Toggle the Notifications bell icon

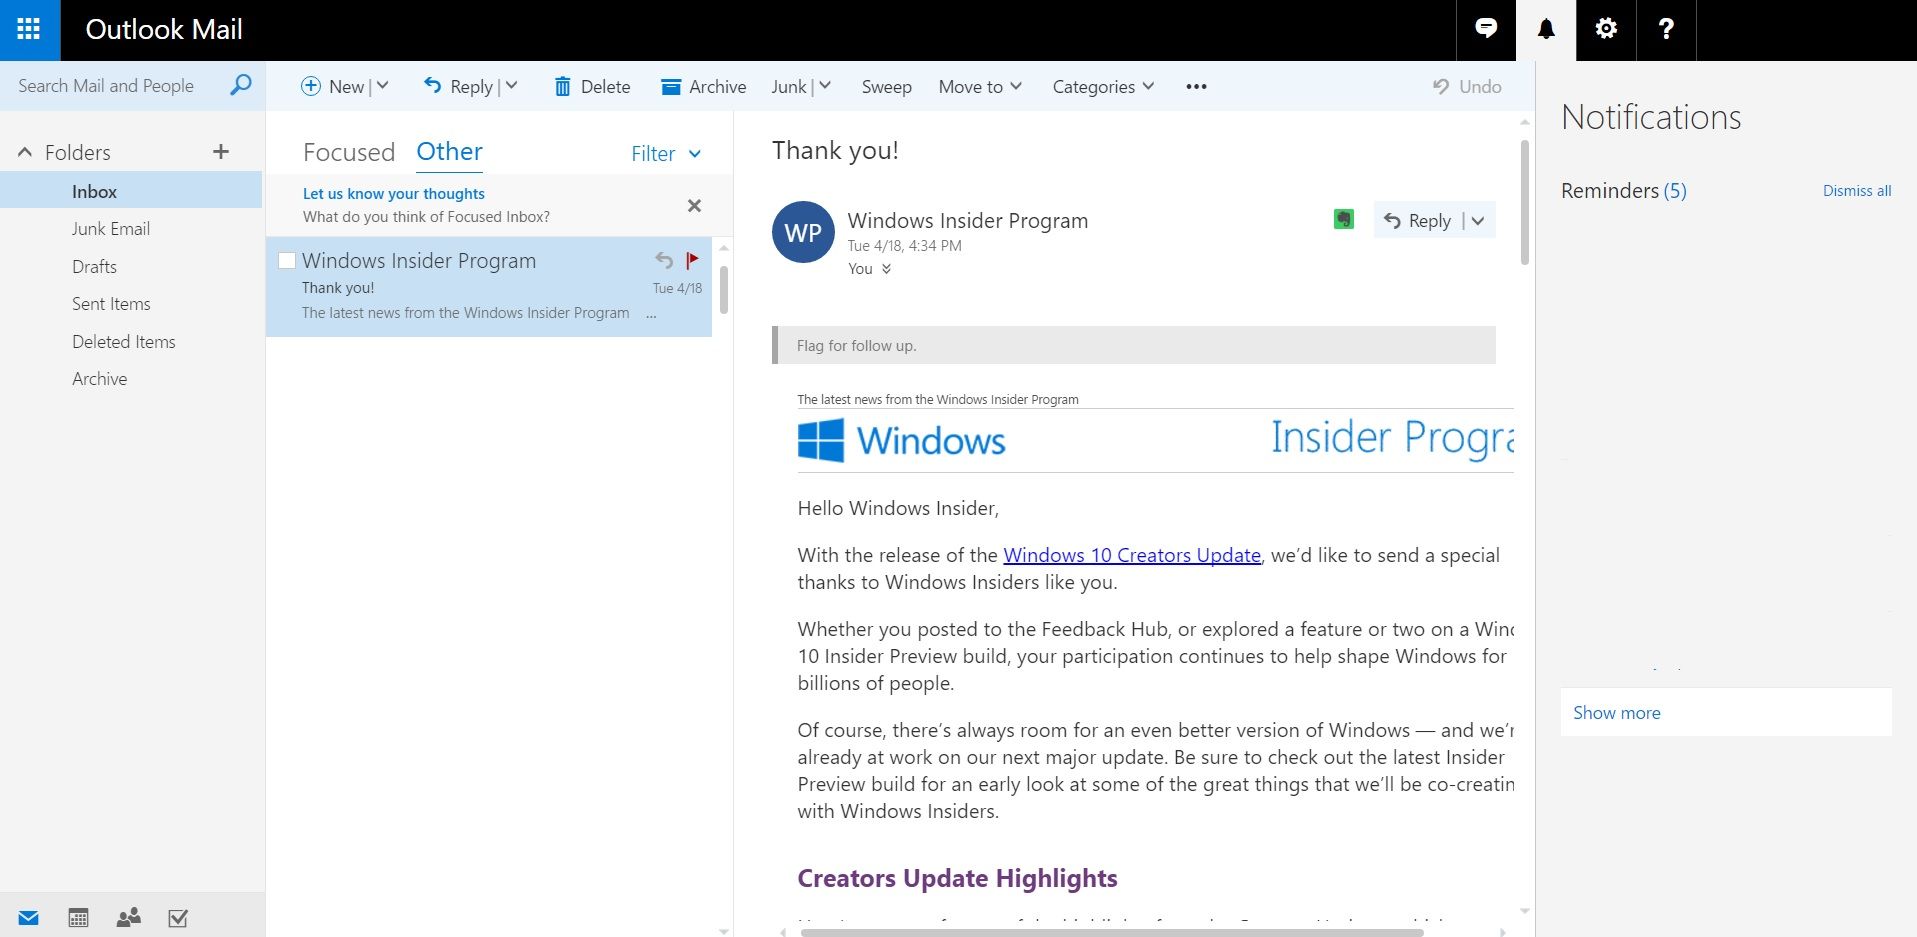tap(1546, 28)
